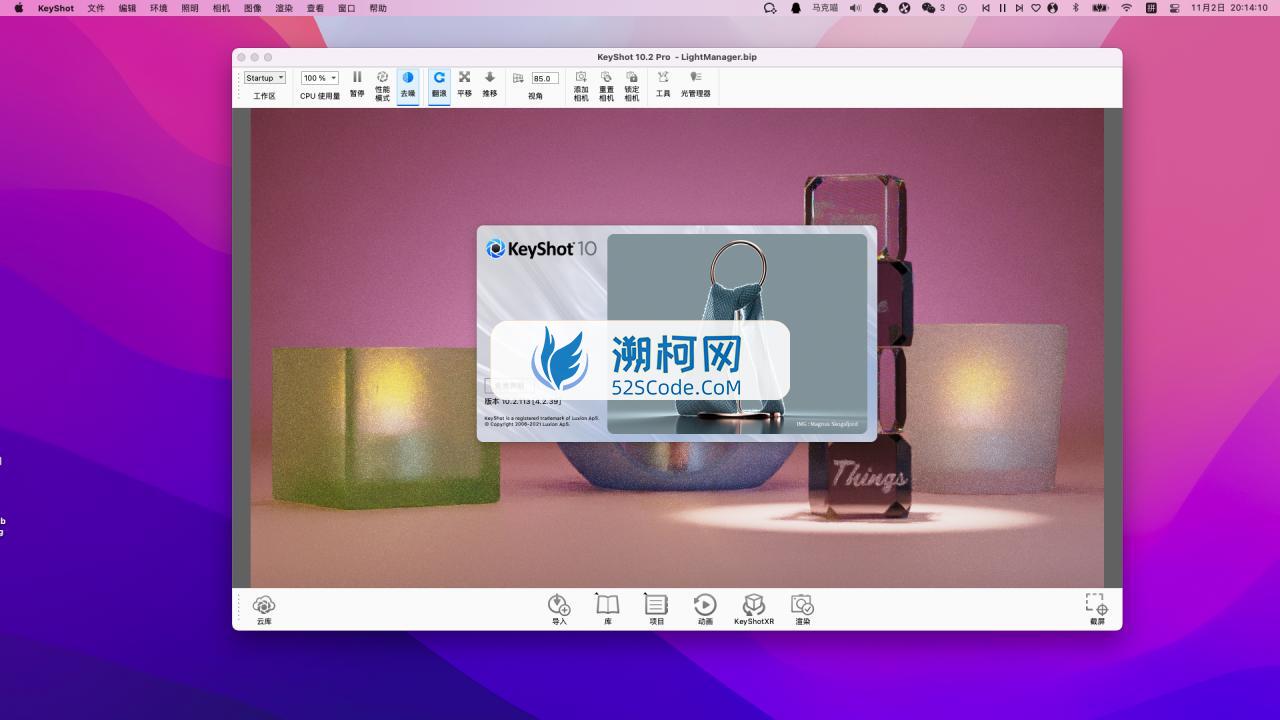
Task: Open the 编辑 menu
Action: tap(127, 8)
